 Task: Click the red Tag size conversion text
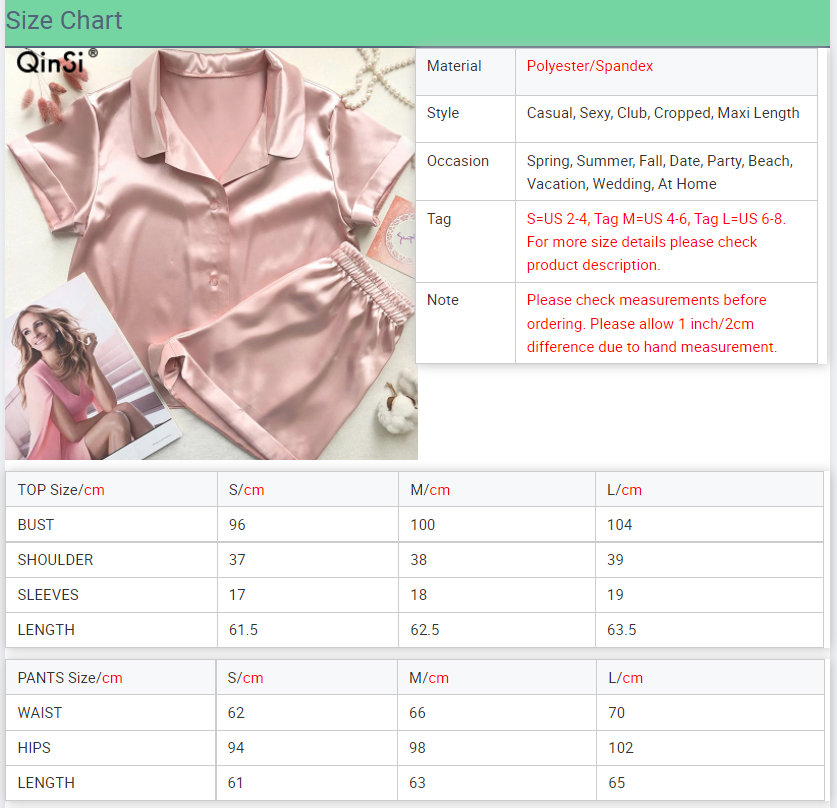point(656,242)
